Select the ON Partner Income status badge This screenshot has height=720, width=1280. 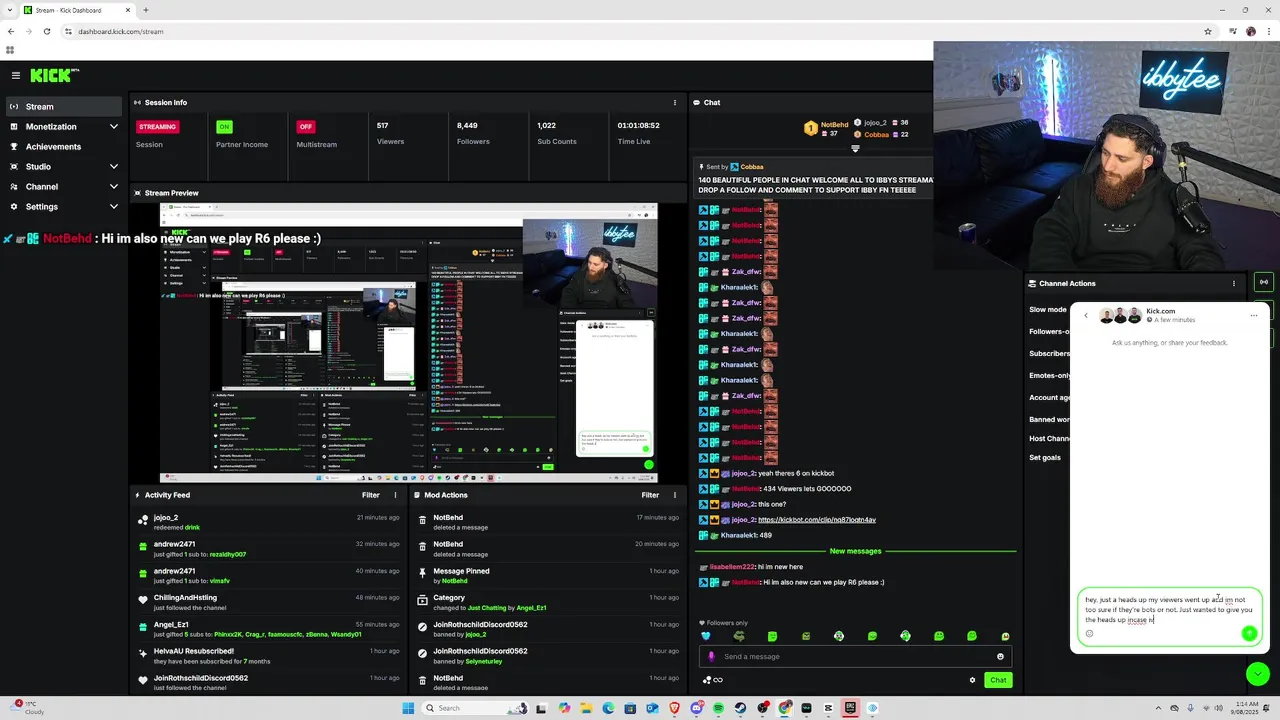pyautogui.click(x=224, y=127)
